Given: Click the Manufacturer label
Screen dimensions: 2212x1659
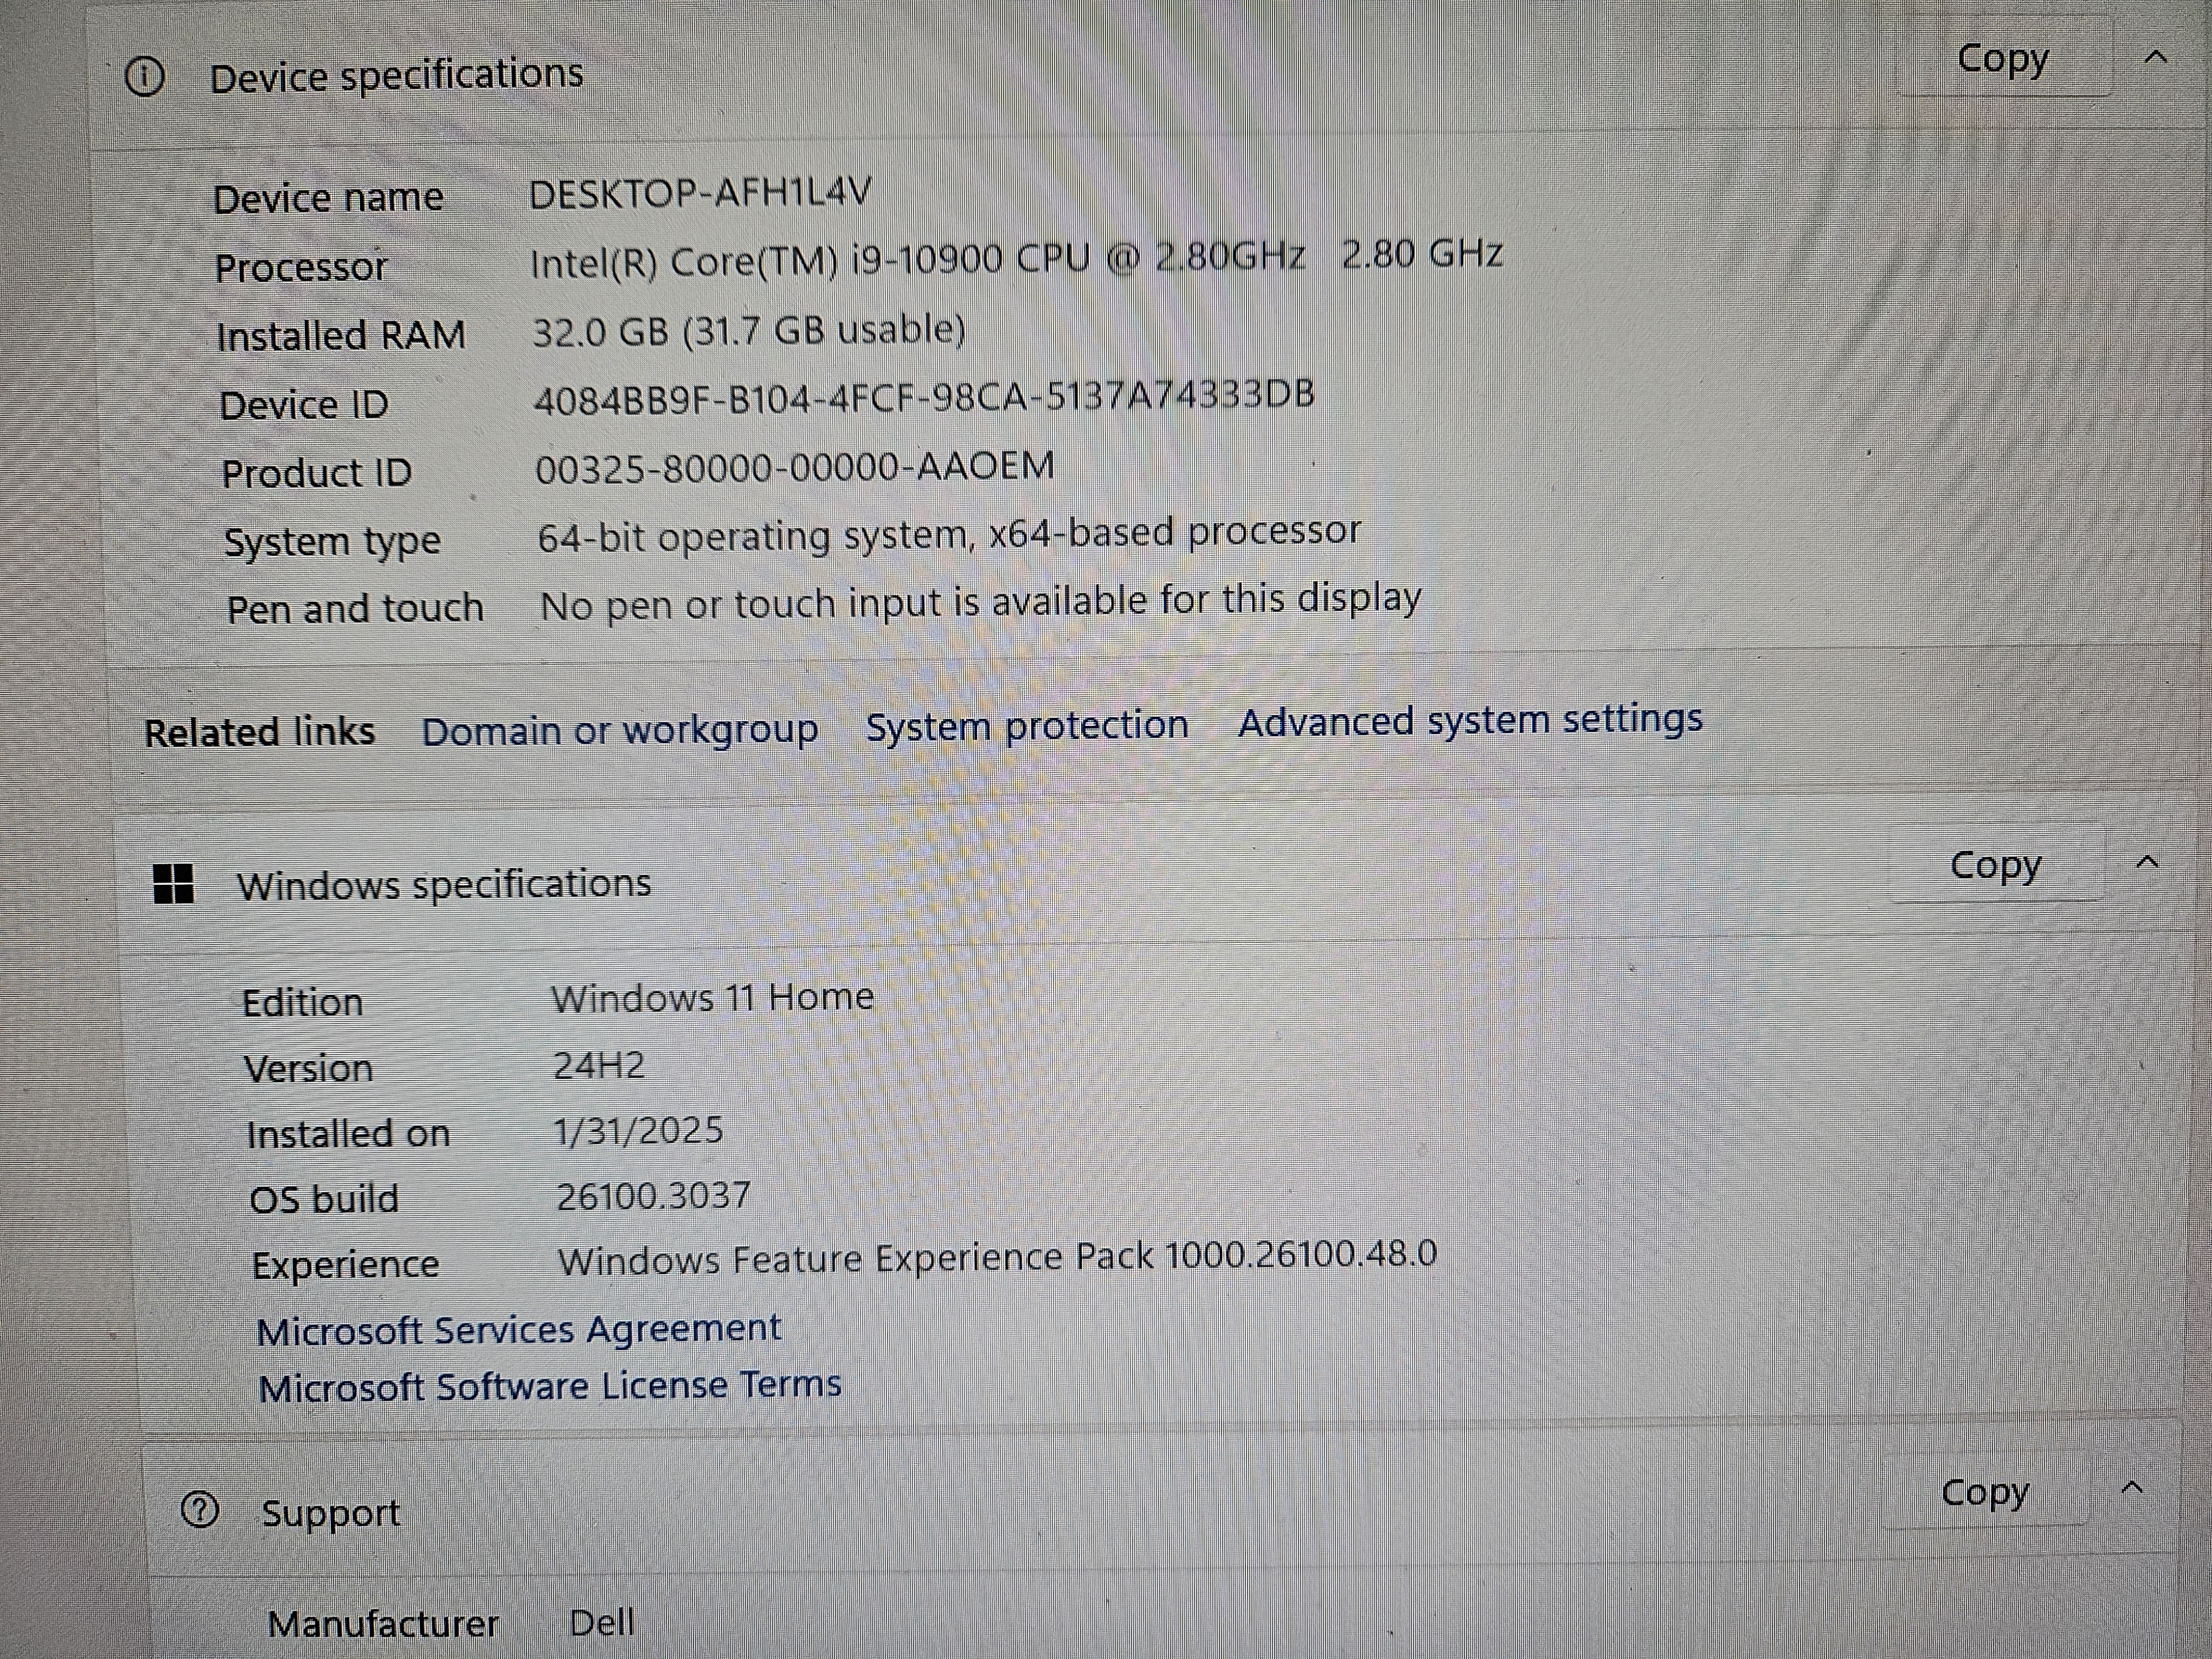Looking at the screenshot, I should coord(383,1624).
